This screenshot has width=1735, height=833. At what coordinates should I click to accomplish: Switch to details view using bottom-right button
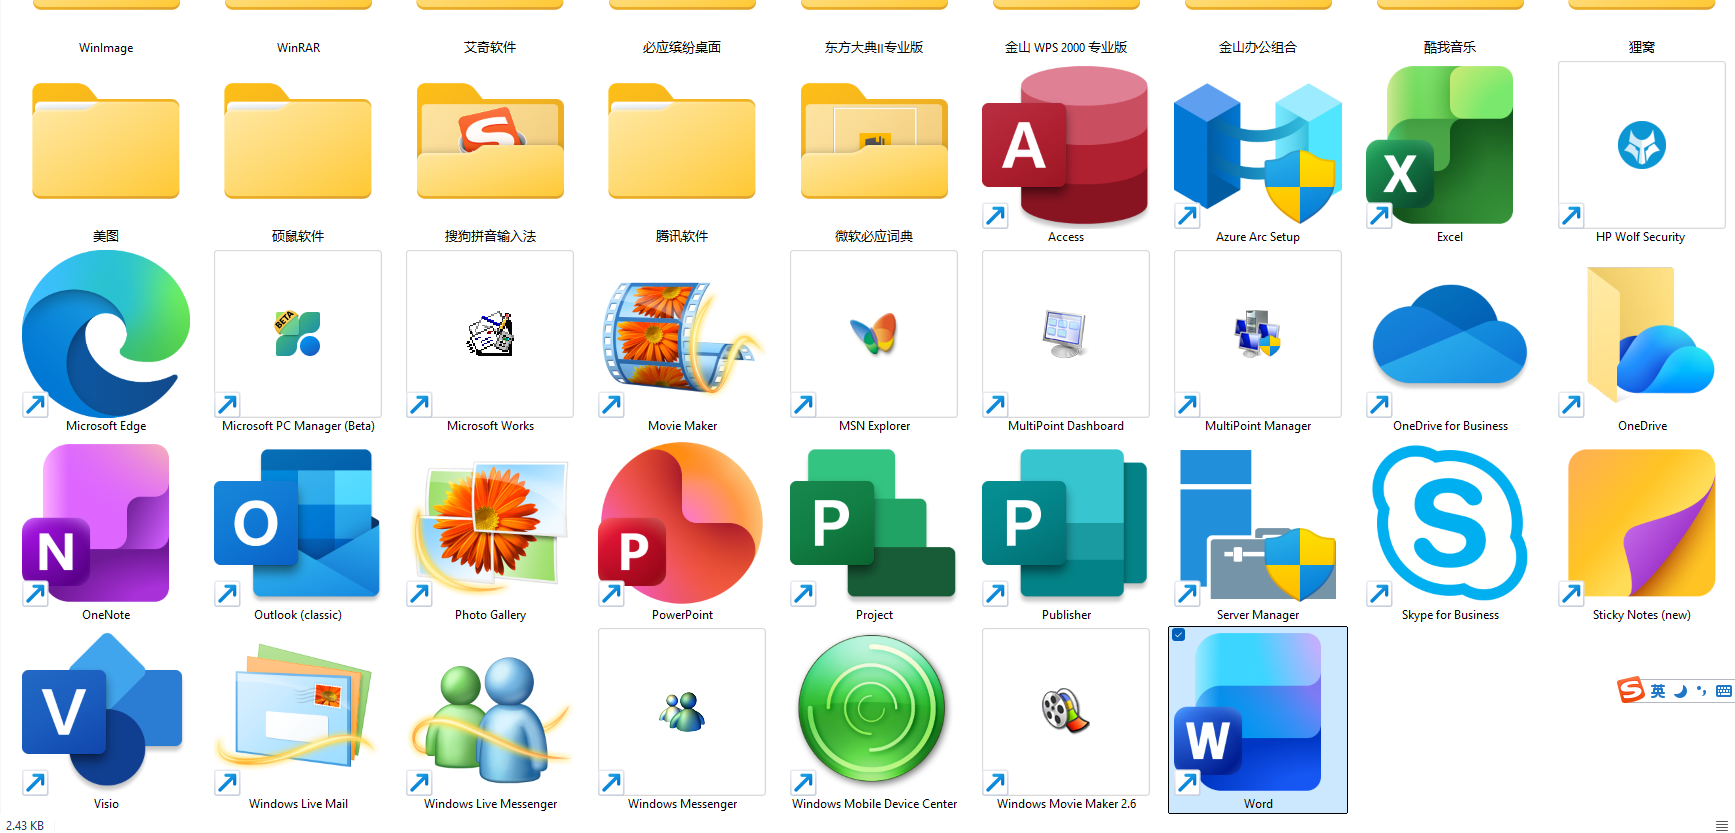coord(1721,825)
